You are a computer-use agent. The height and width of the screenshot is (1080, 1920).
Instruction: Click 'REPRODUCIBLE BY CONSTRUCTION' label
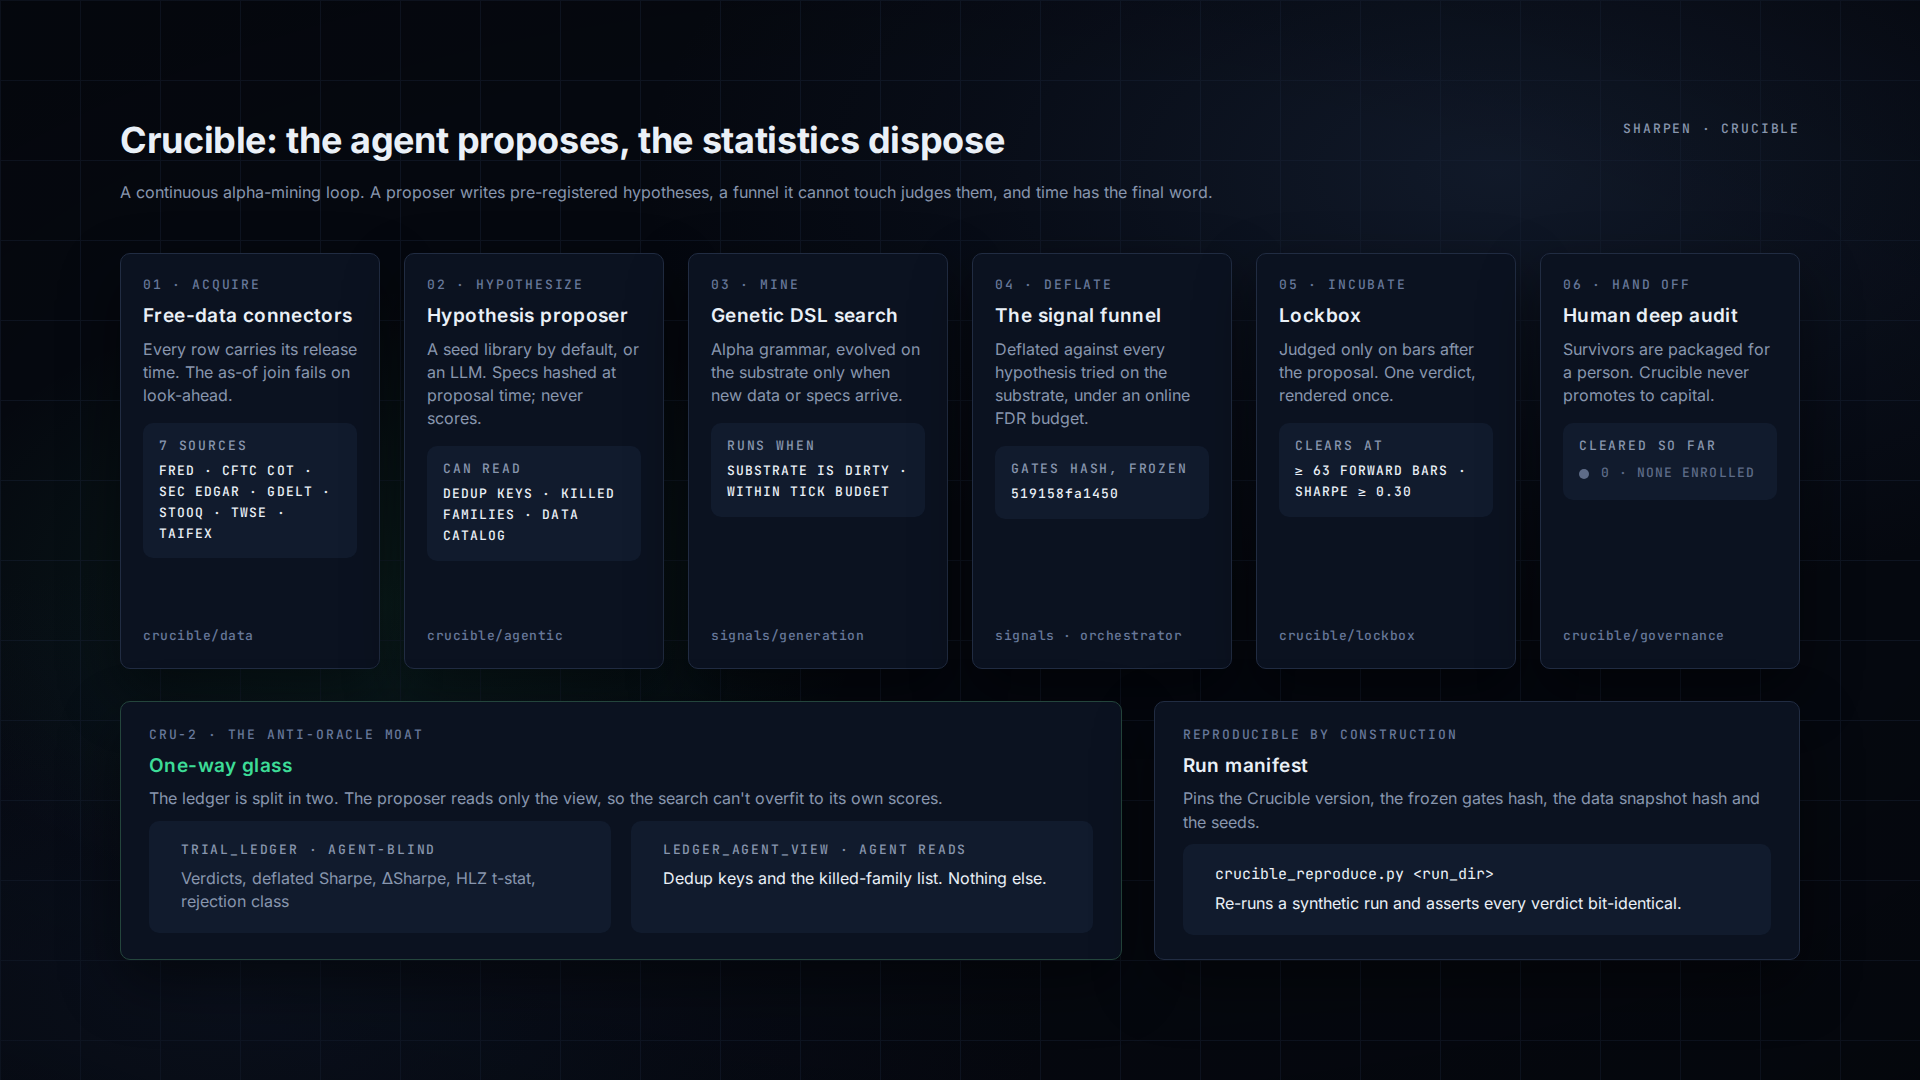point(1320,735)
